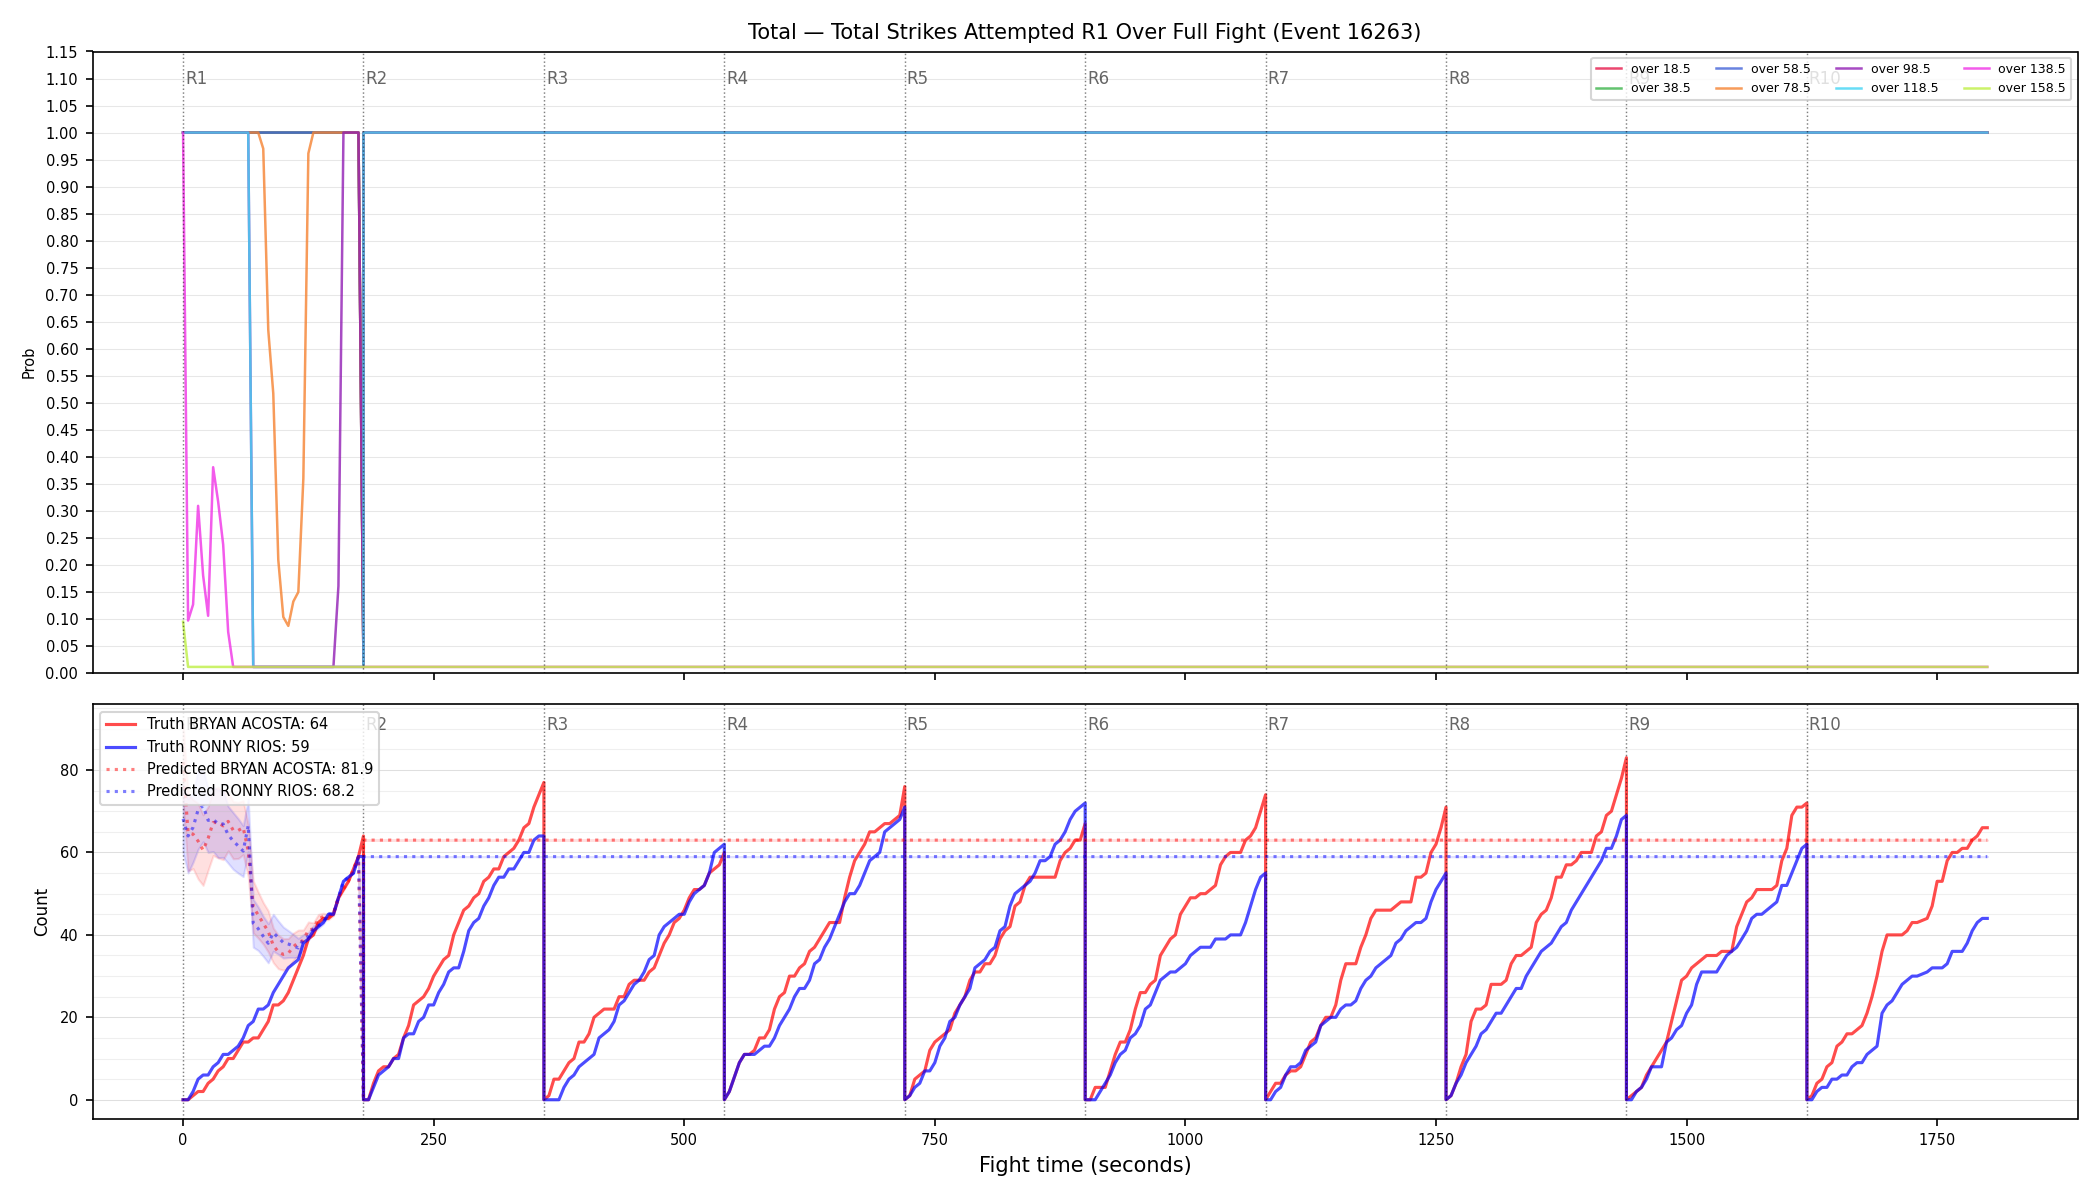Click the 'Fight time (seconds)' axis label
Viewport: 2100px width, 1200px height.
click(1085, 1165)
